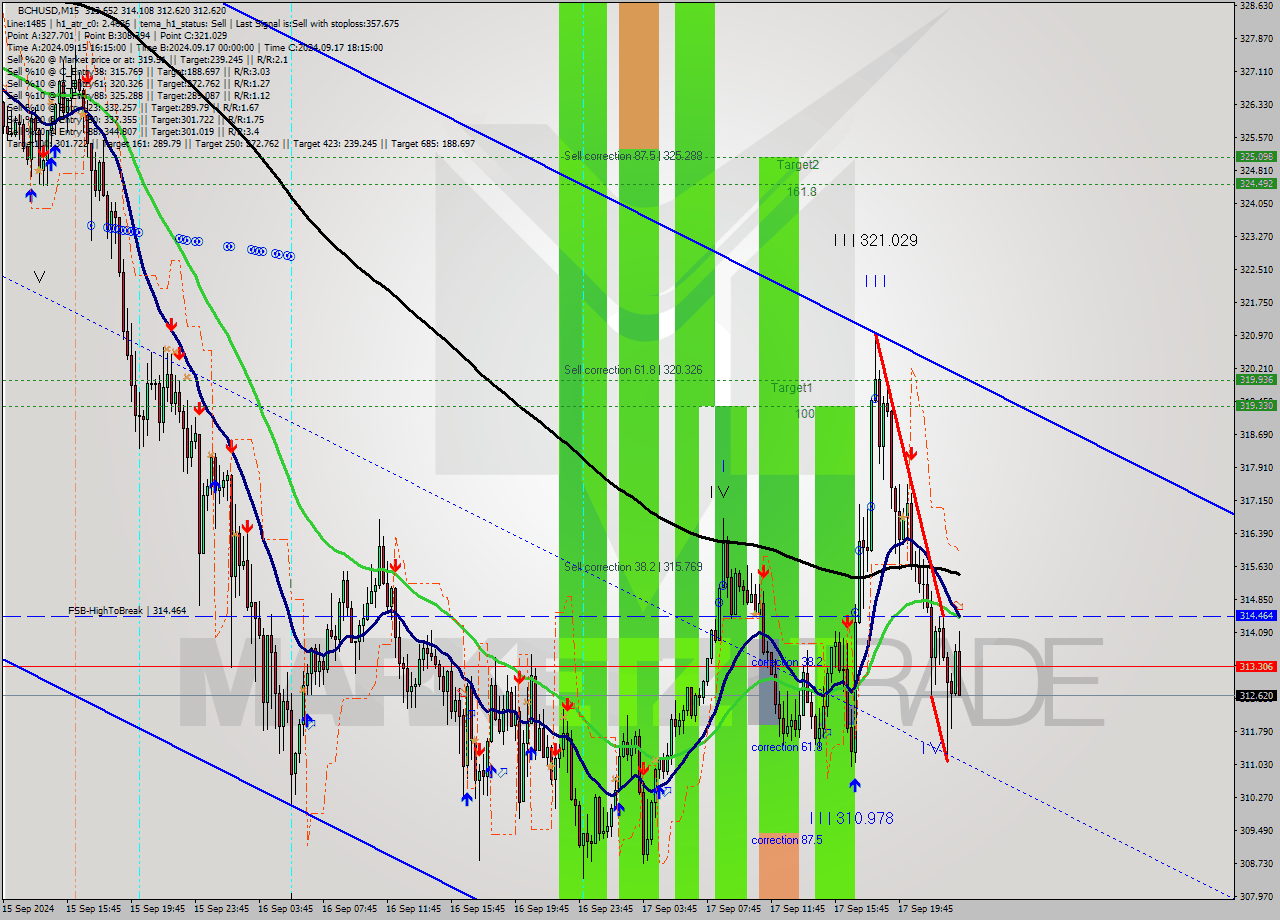1280x920 pixels.
Task: Click the green 319.936 price tag
Action: point(1256,380)
